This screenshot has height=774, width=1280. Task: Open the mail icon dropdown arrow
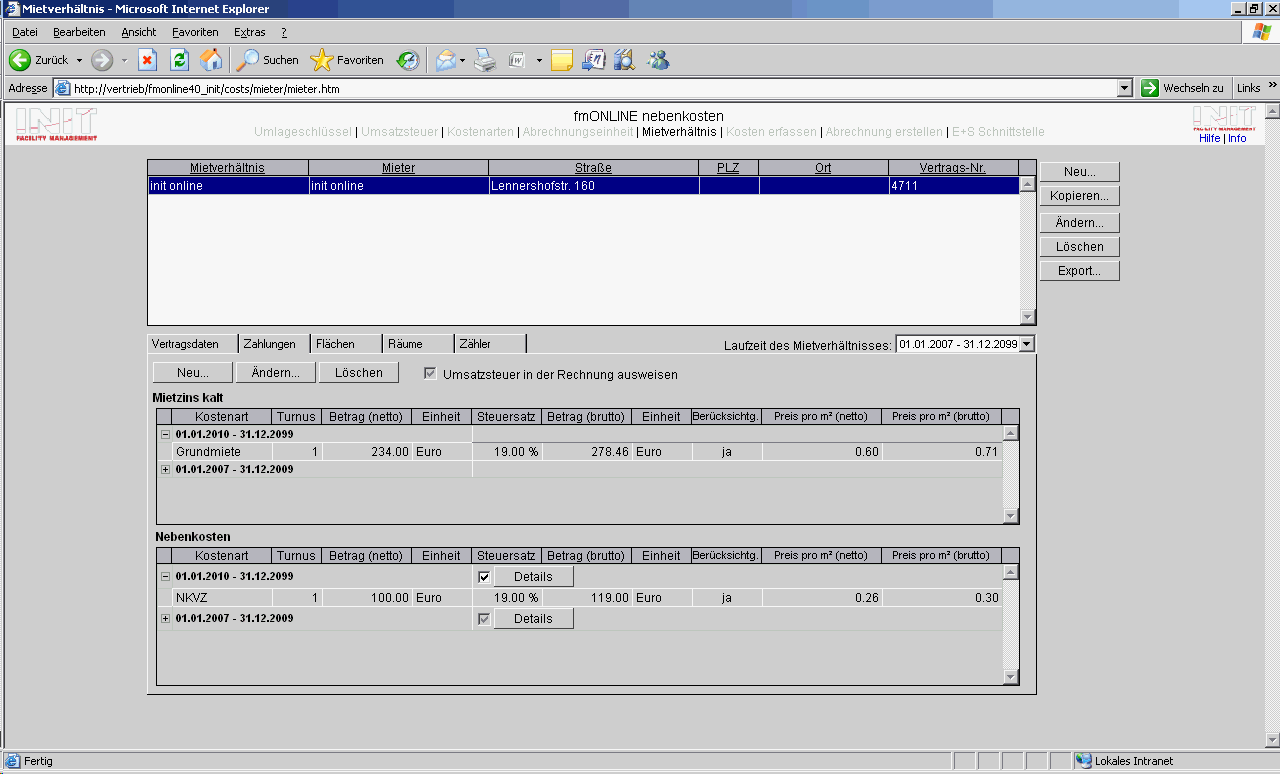point(463,60)
